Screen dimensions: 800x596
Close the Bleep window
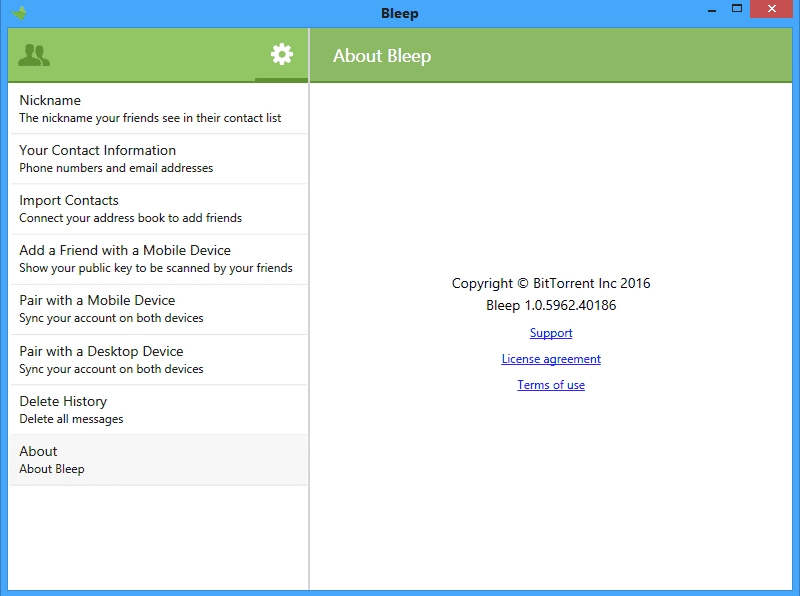pos(771,9)
